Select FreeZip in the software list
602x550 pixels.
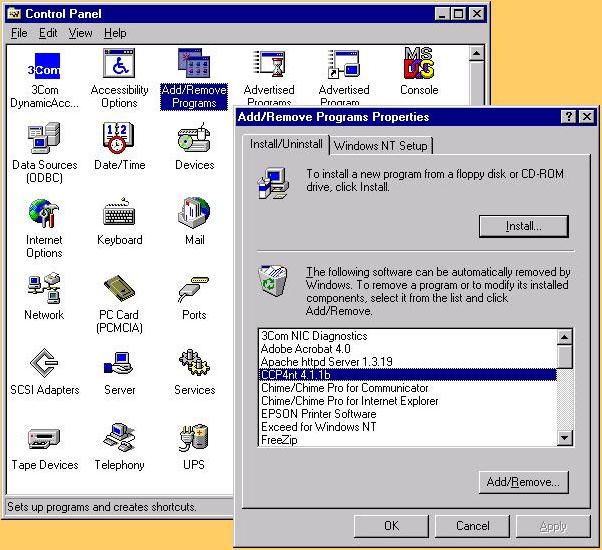tap(407, 439)
